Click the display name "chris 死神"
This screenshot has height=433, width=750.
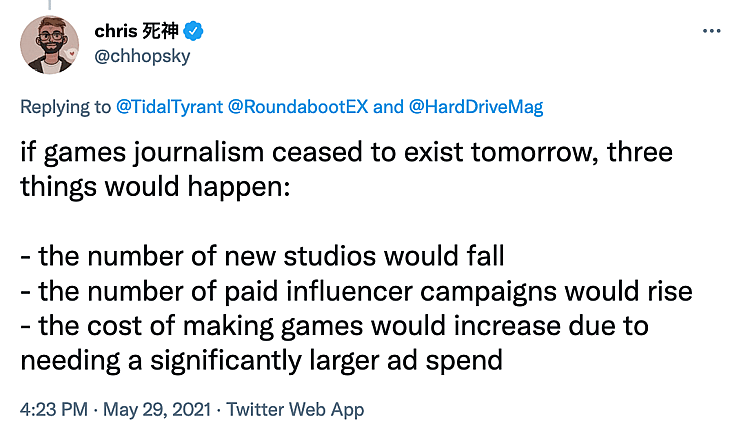pyautogui.click(x=138, y=31)
